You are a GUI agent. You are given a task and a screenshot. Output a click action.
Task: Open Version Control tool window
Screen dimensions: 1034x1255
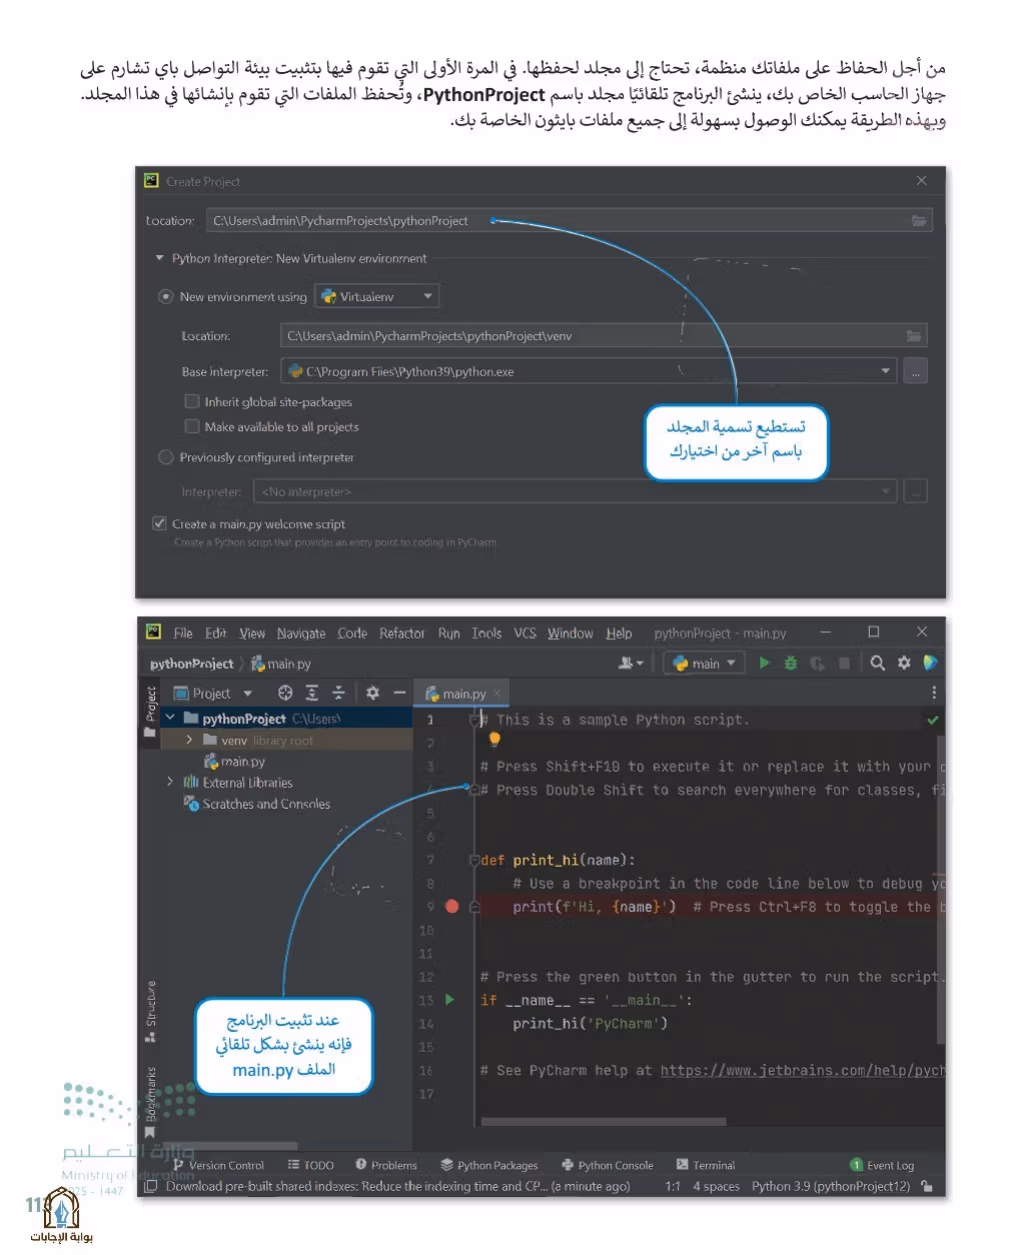click(x=219, y=1165)
